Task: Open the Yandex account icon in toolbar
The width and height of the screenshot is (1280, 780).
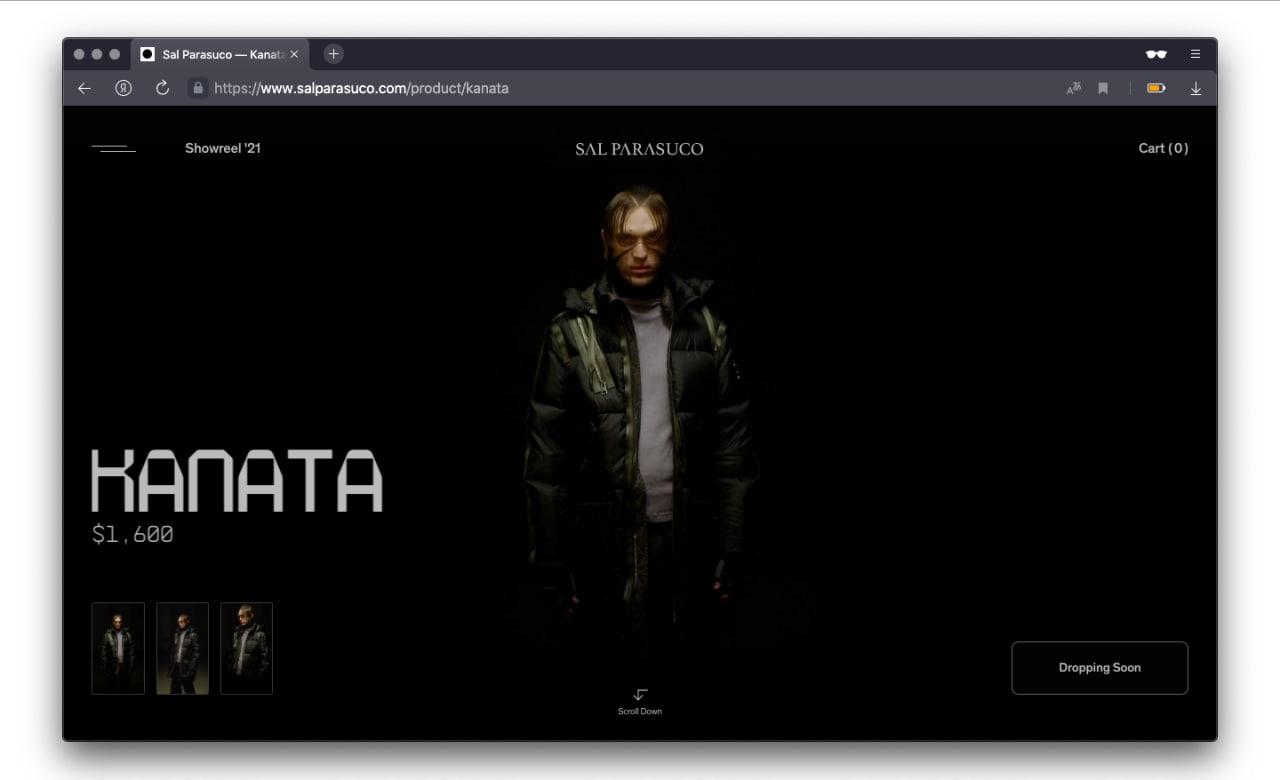Action: 123,88
